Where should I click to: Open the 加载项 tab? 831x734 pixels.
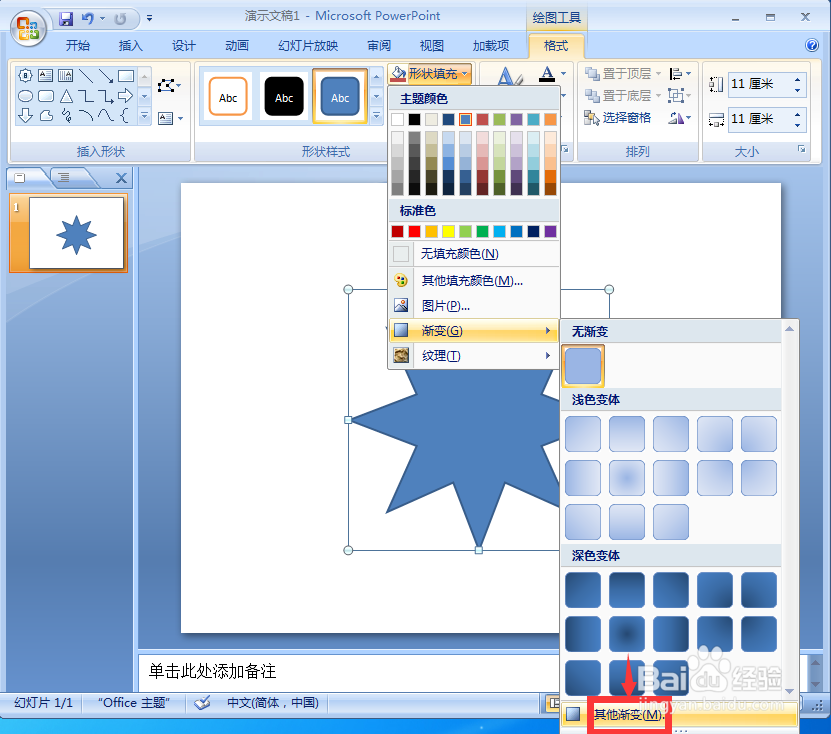coord(491,46)
